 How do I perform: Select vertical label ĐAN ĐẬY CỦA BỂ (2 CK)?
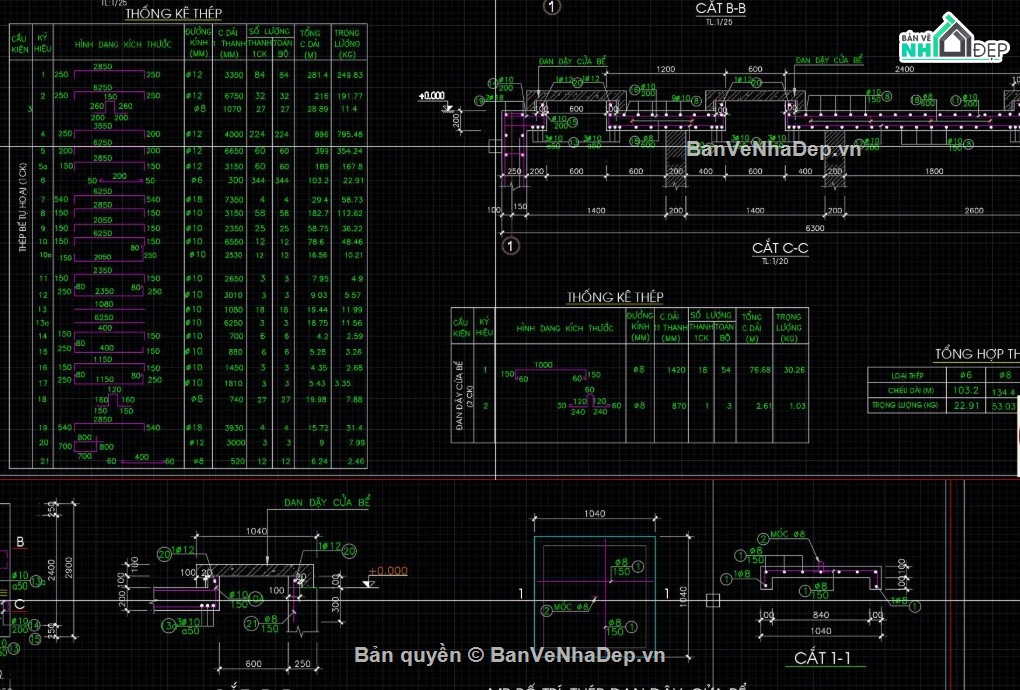[464, 395]
